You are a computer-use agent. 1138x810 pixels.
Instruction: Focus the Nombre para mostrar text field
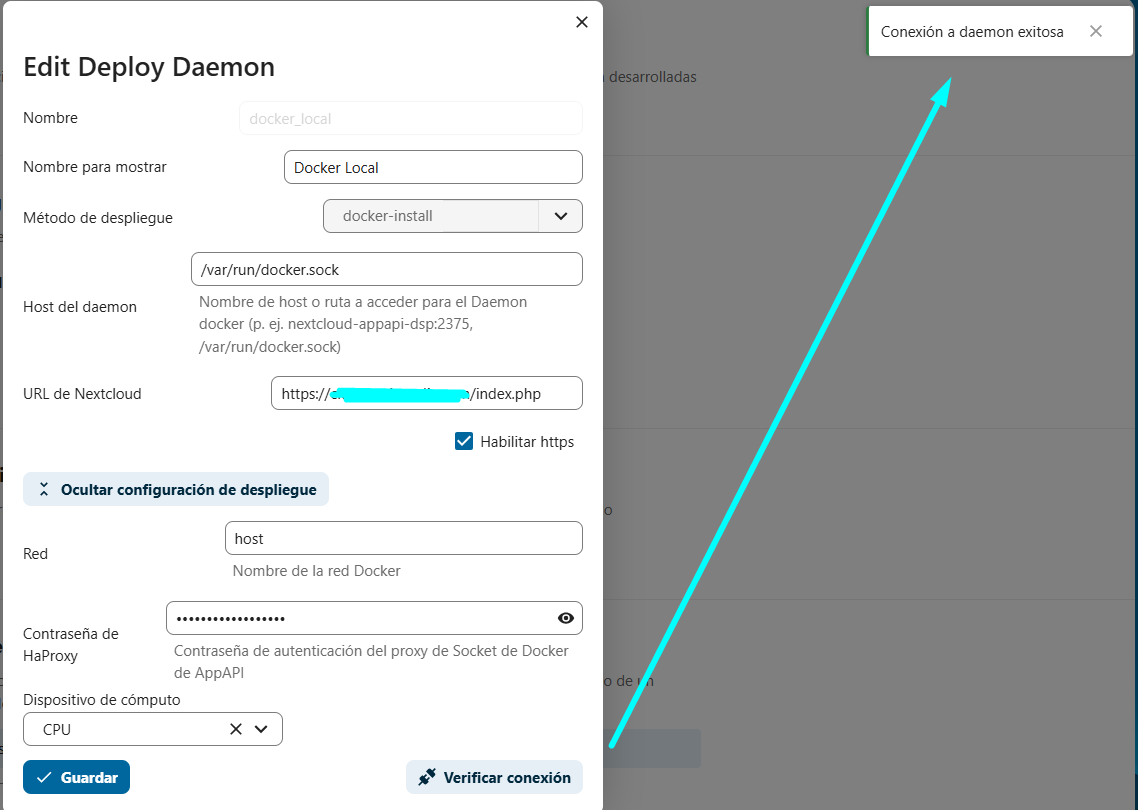click(x=432, y=167)
